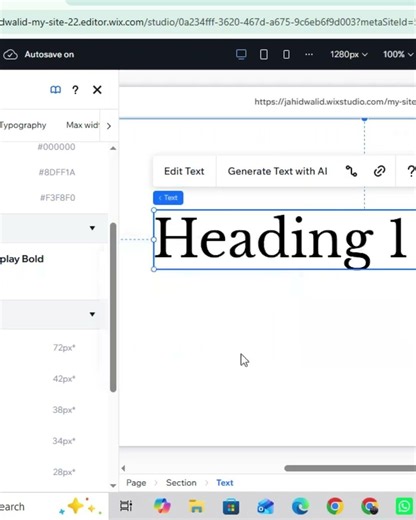Open File Explorer from the taskbar

pyautogui.click(x=196, y=506)
